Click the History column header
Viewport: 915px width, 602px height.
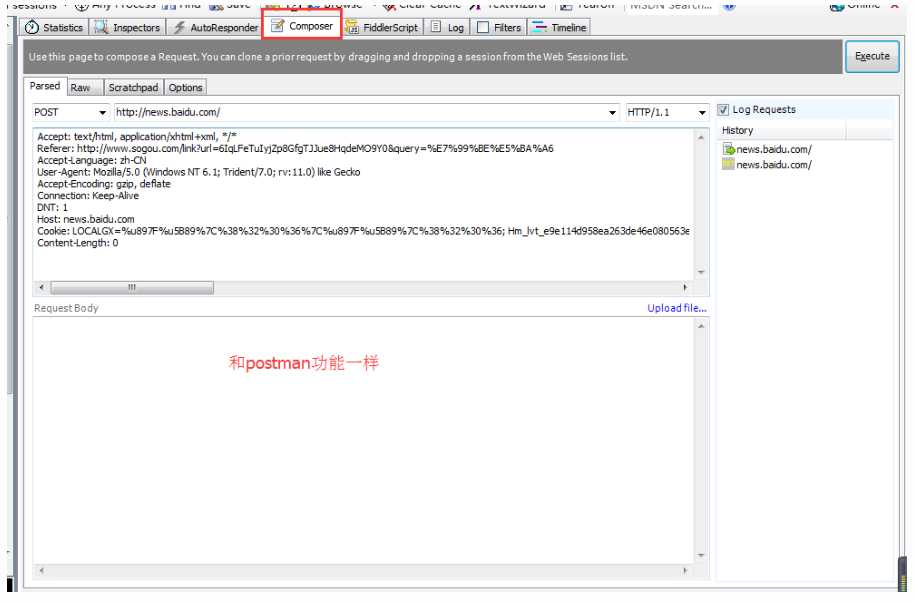tap(782, 131)
